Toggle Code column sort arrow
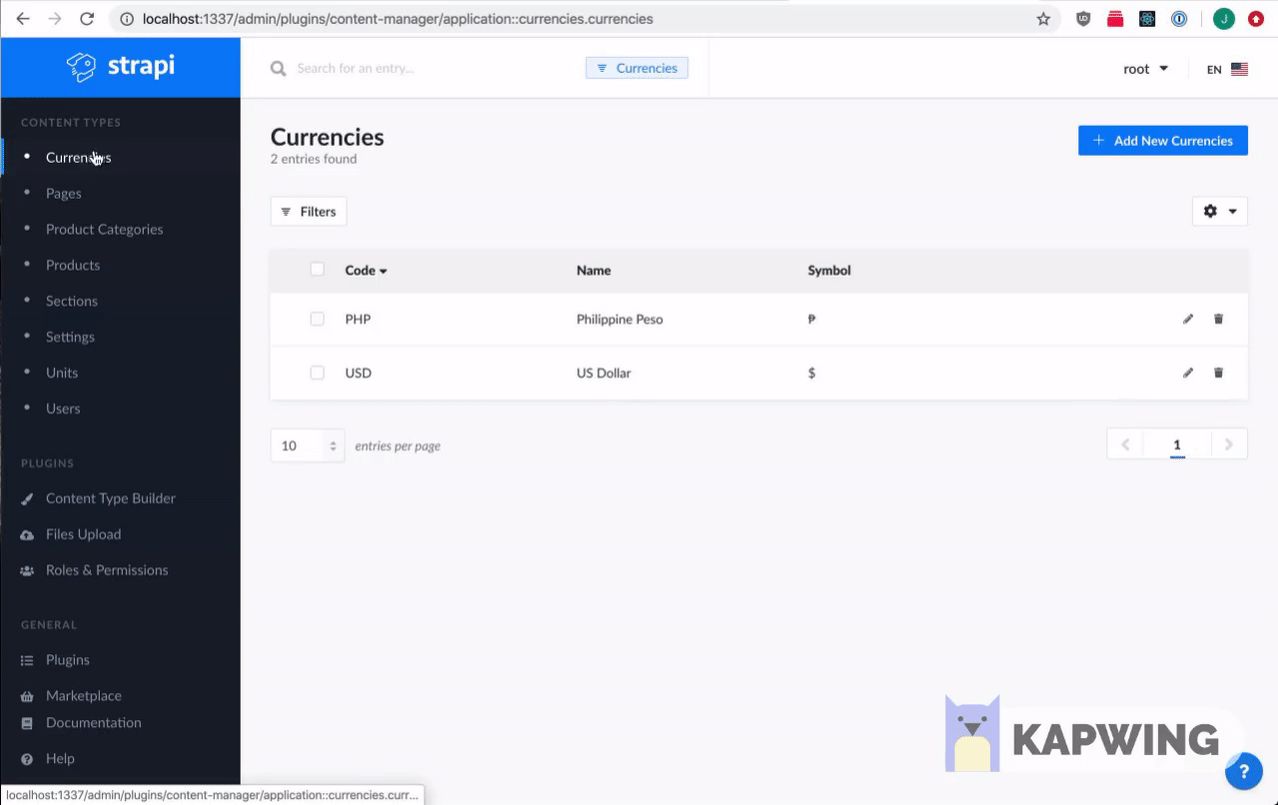1278x805 pixels. (x=381, y=270)
